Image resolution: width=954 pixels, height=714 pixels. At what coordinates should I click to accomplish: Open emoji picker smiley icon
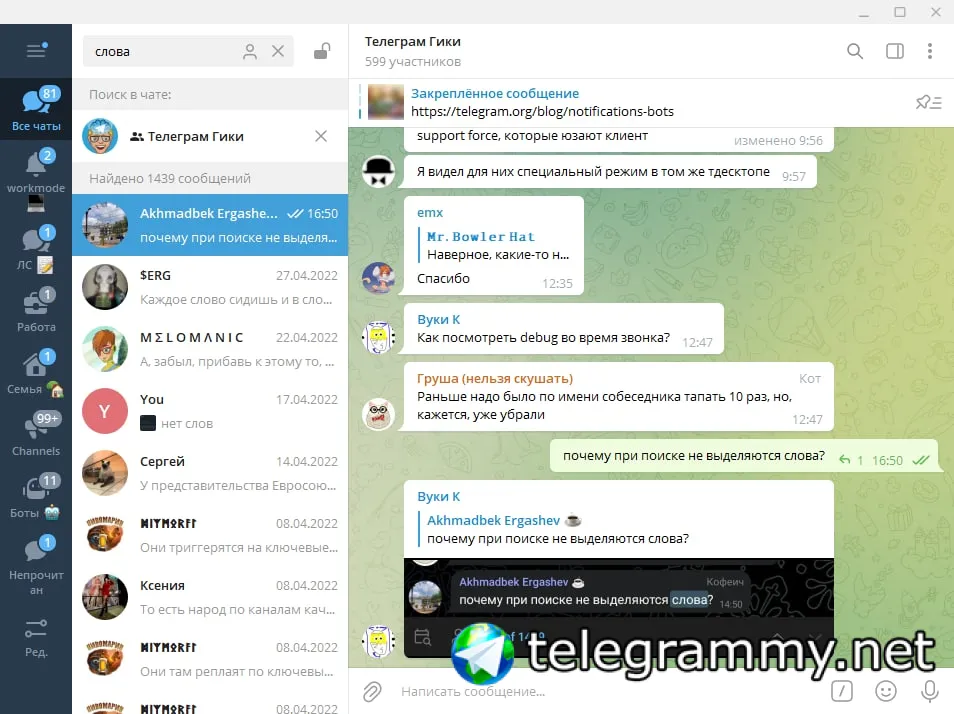click(886, 691)
